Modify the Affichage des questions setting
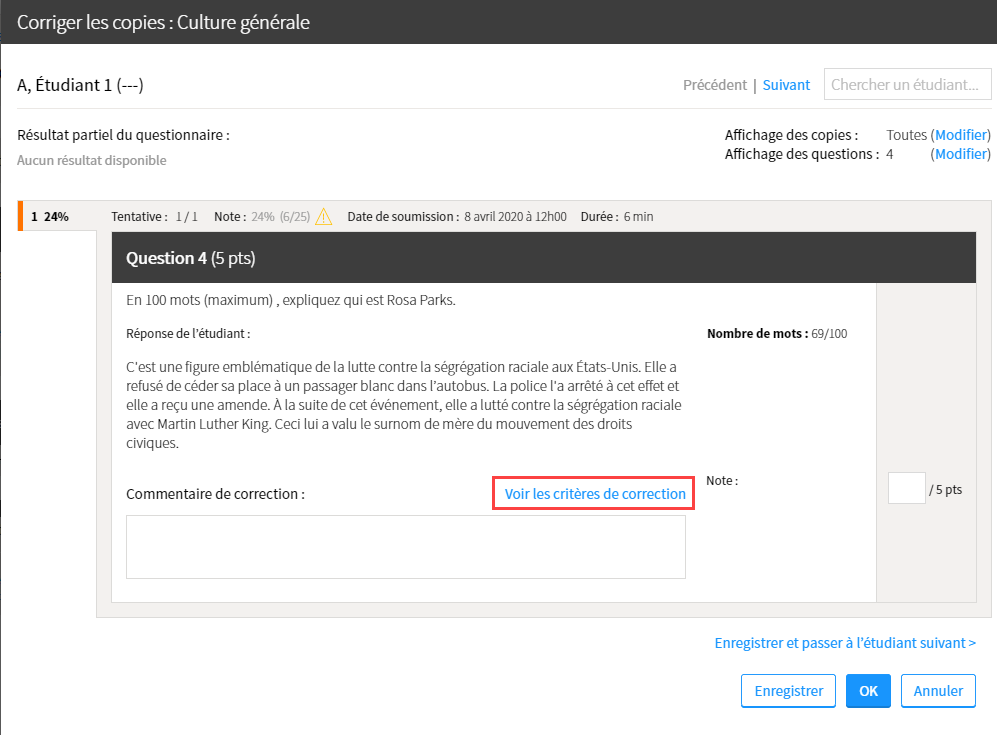997x735 pixels. pyautogui.click(x=962, y=154)
